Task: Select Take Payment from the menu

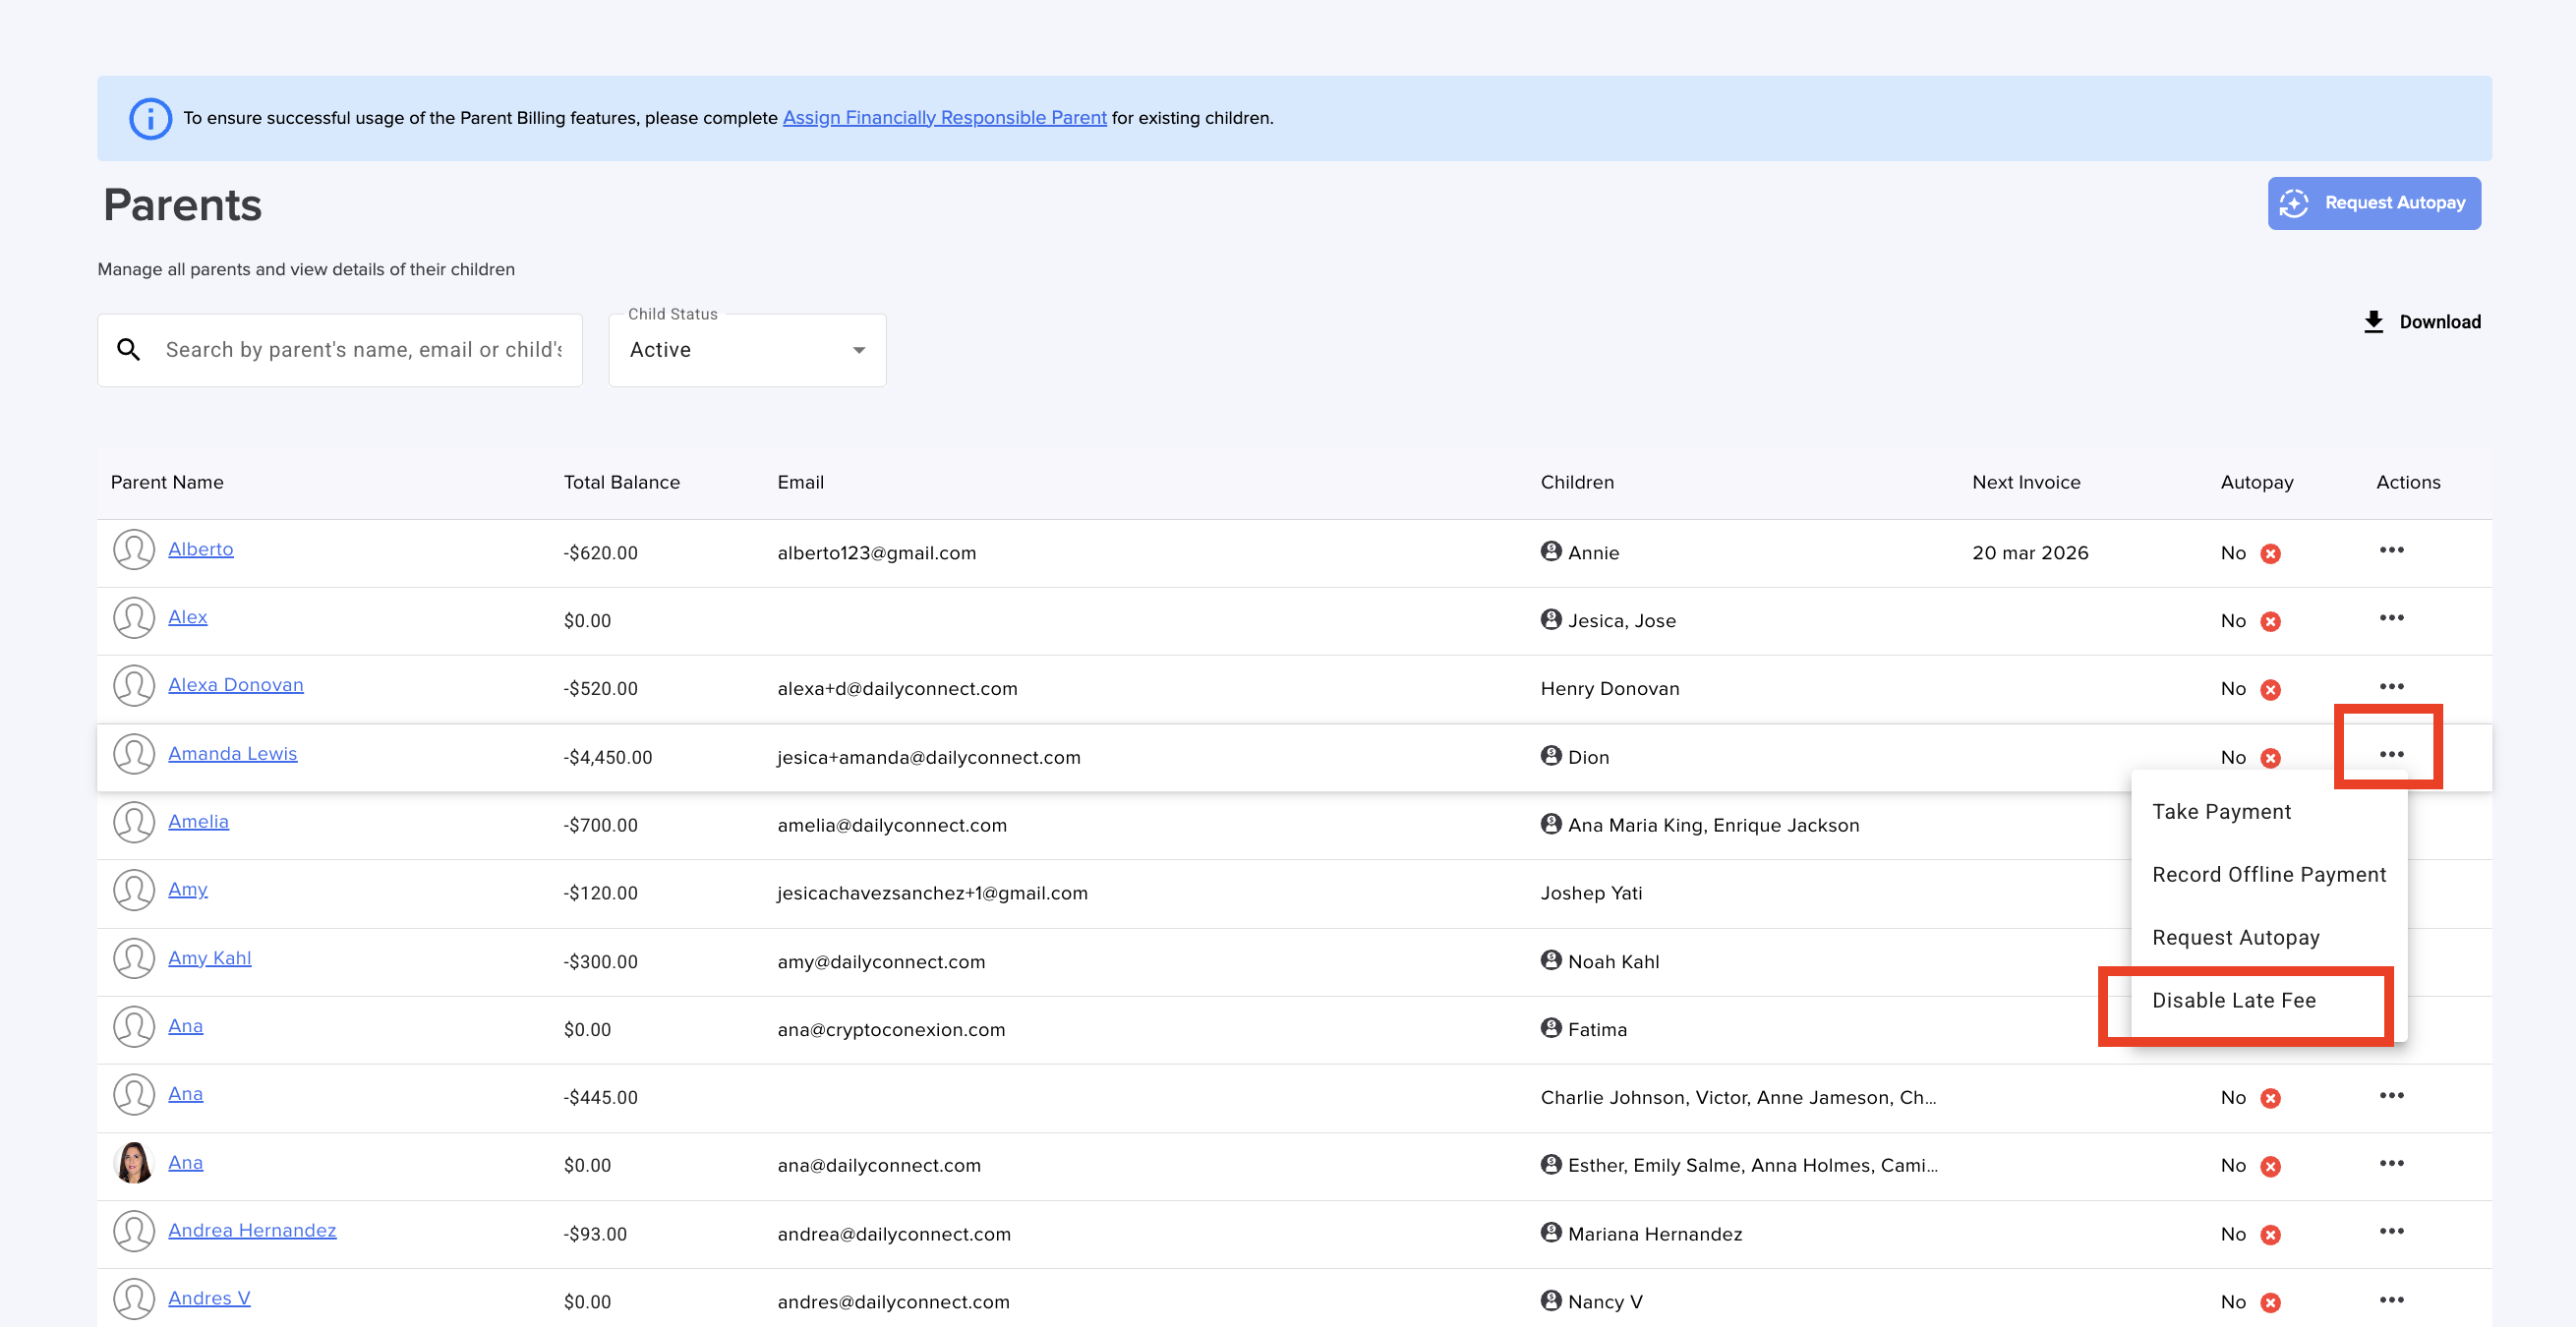Action: [2221, 812]
